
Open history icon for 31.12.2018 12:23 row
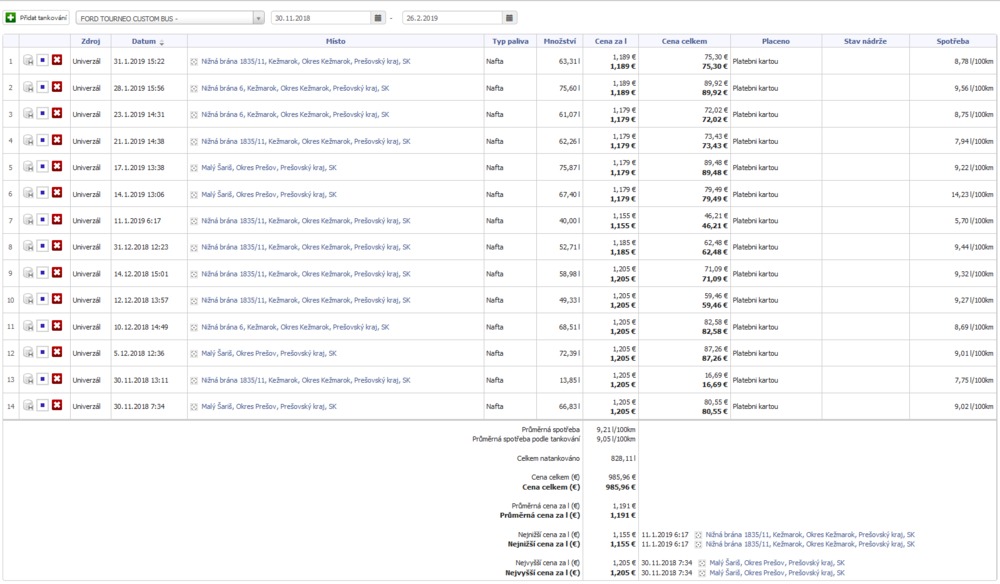pyautogui.click(x=28, y=246)
